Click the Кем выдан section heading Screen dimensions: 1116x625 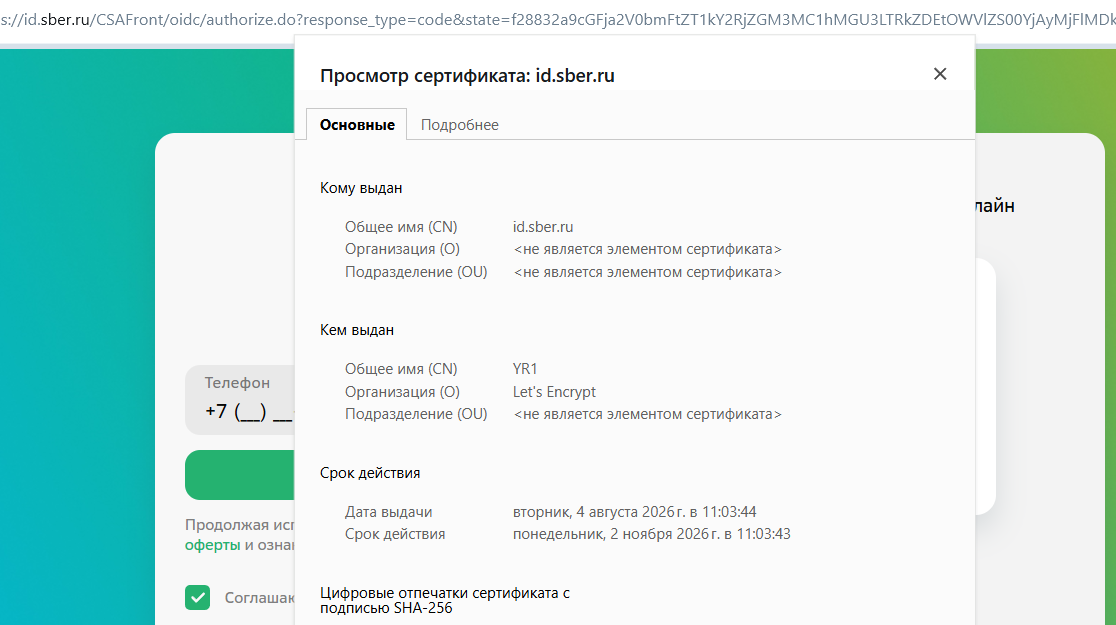pyautogui.click(x=357, y=330)
